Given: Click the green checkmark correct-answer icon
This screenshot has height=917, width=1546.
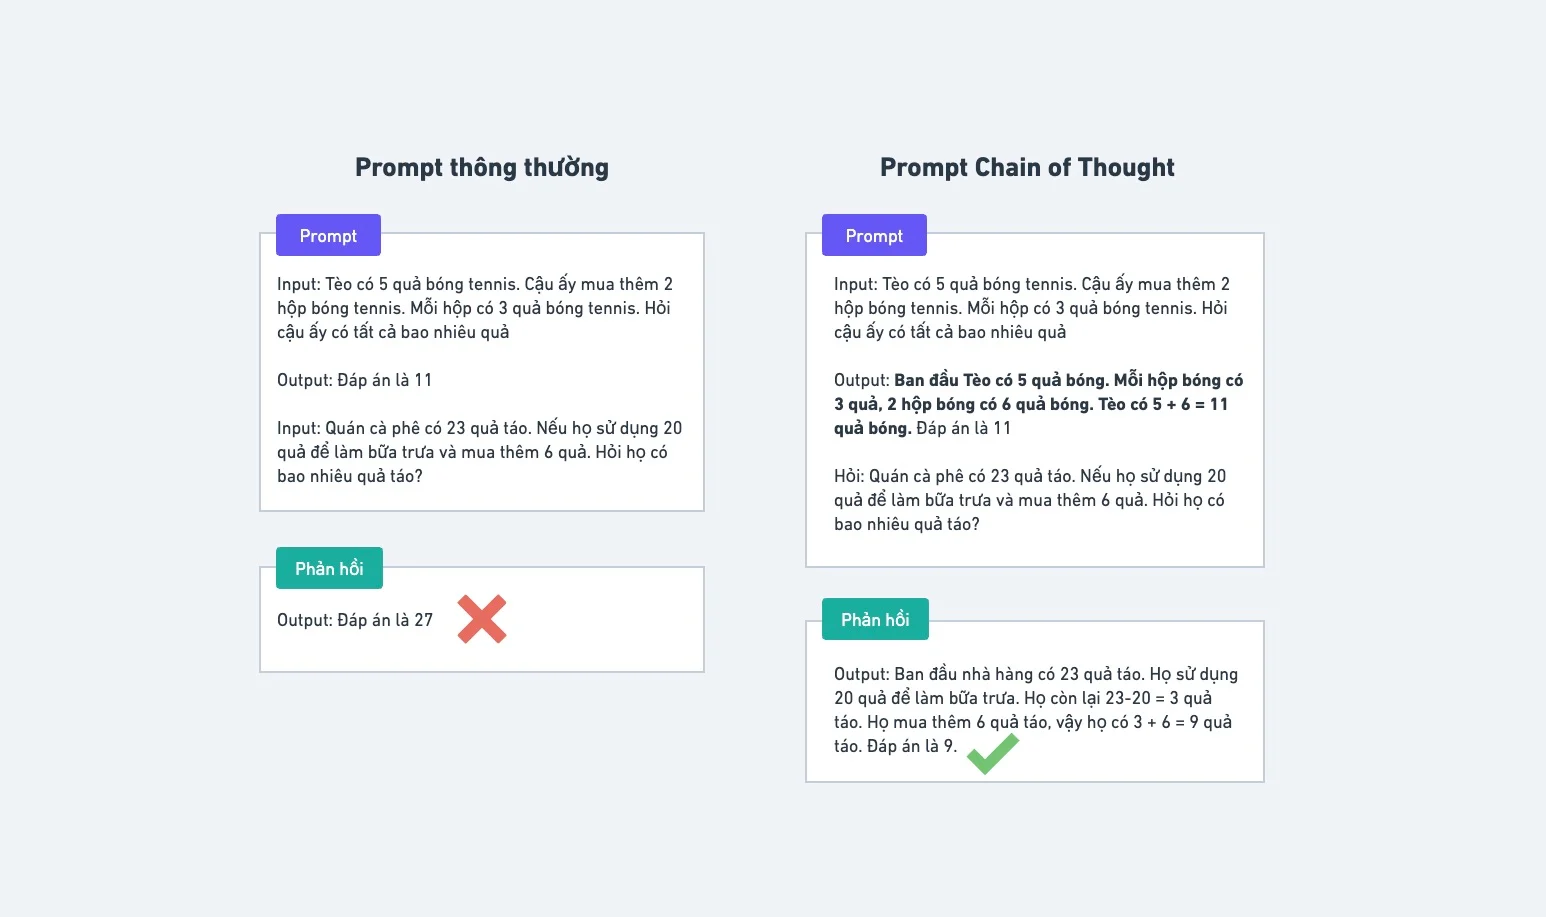Looking at the screenshot, I should 993,754.
